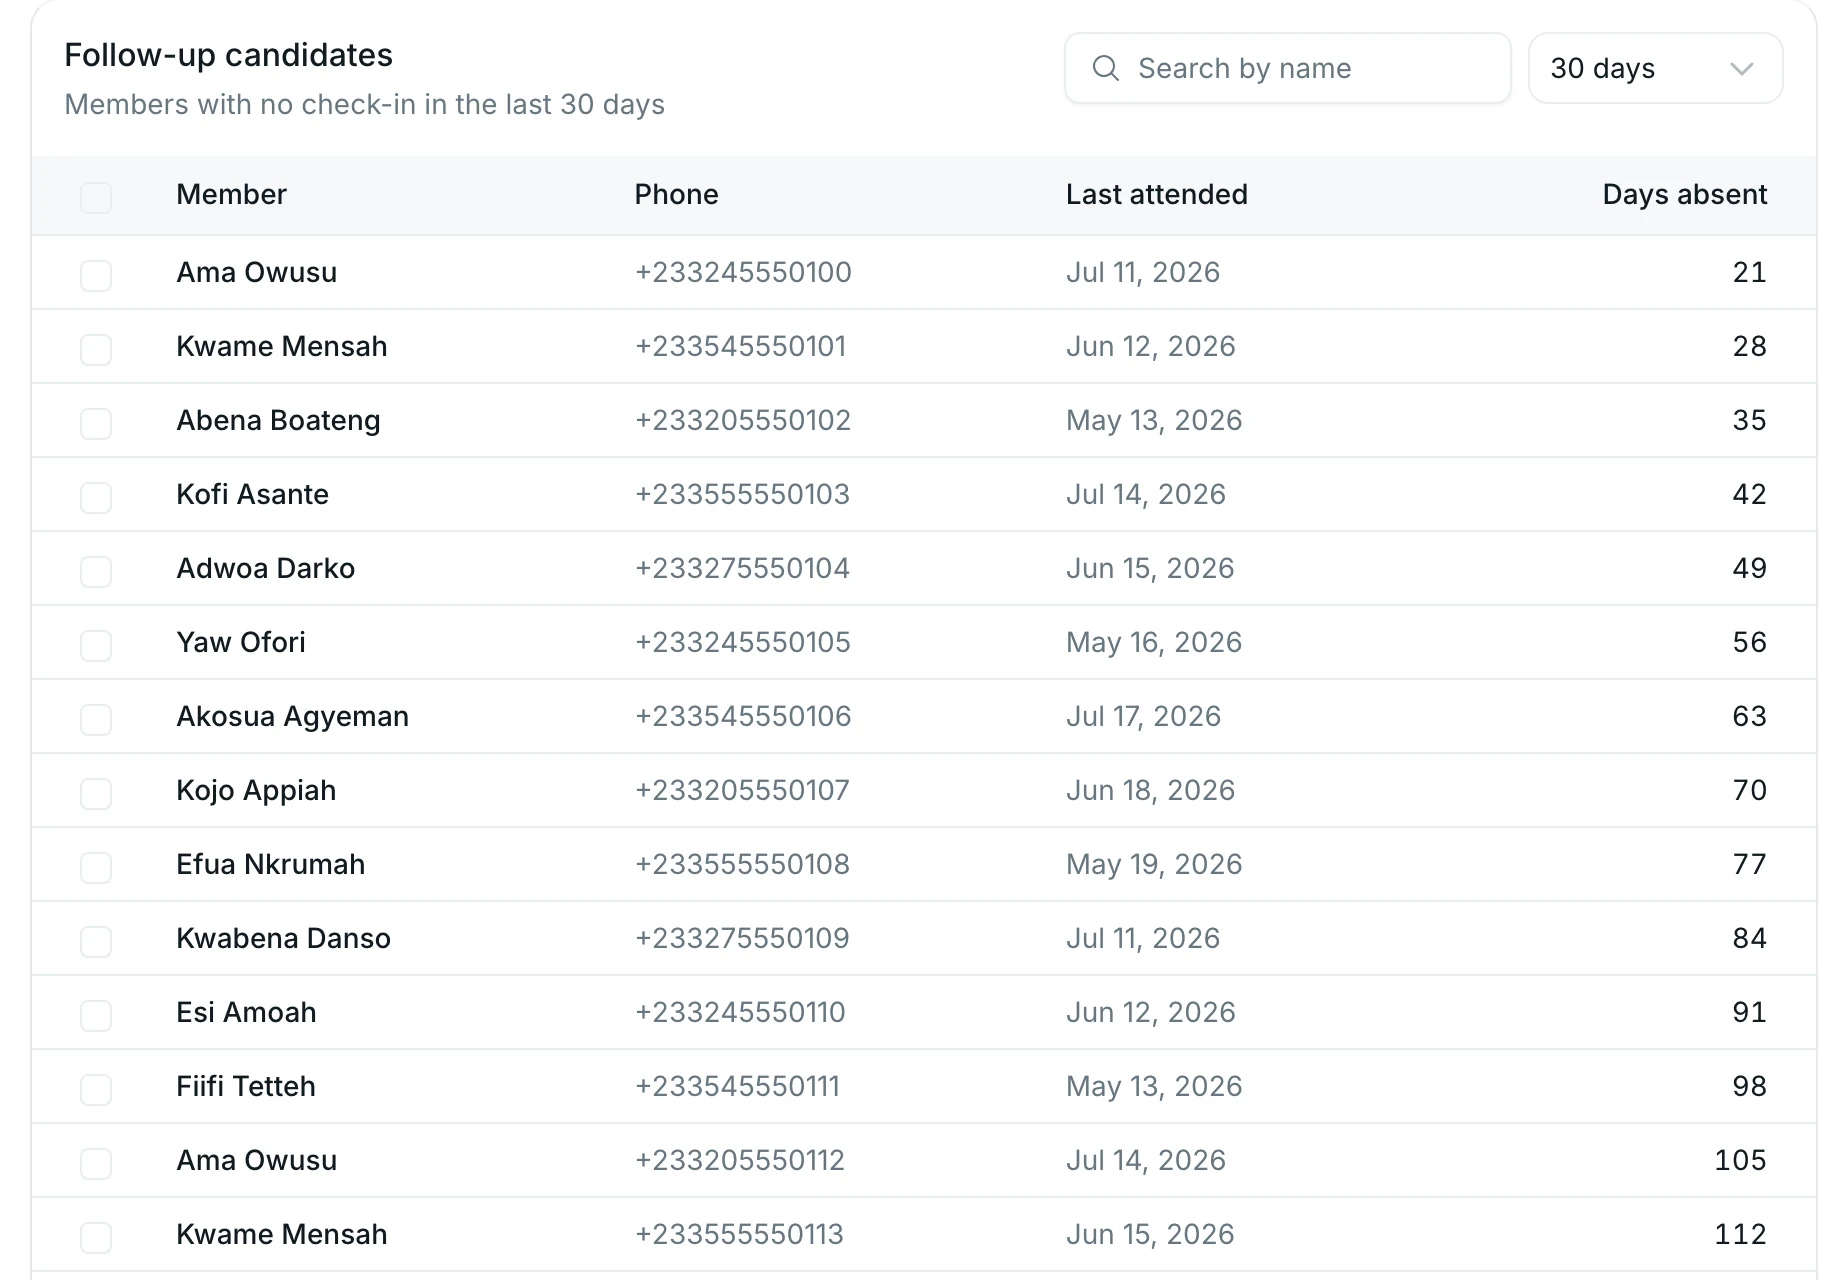Viewport: 1848px width, 1280px height.
Task: Click the name Abena Boateng
Action: click(x=278, y=420)
